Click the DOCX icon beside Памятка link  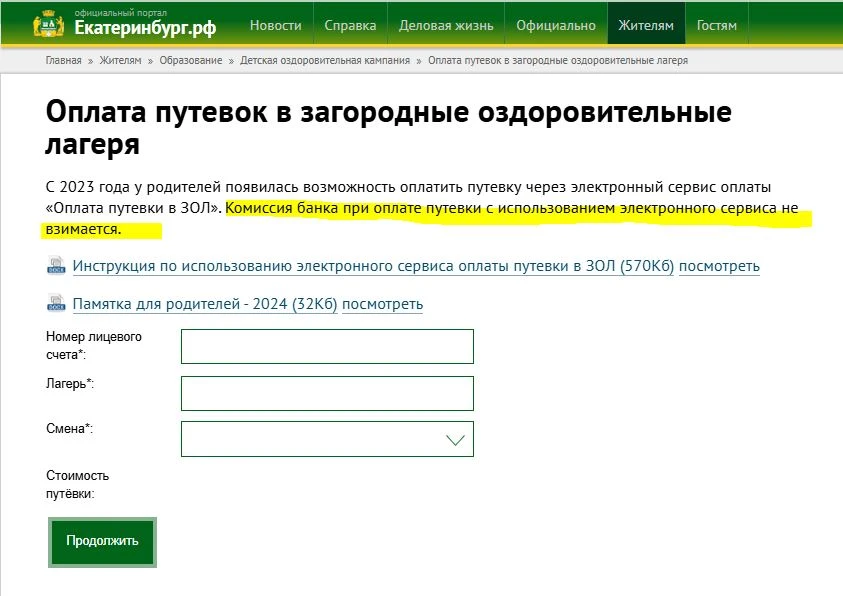(55, 304)
